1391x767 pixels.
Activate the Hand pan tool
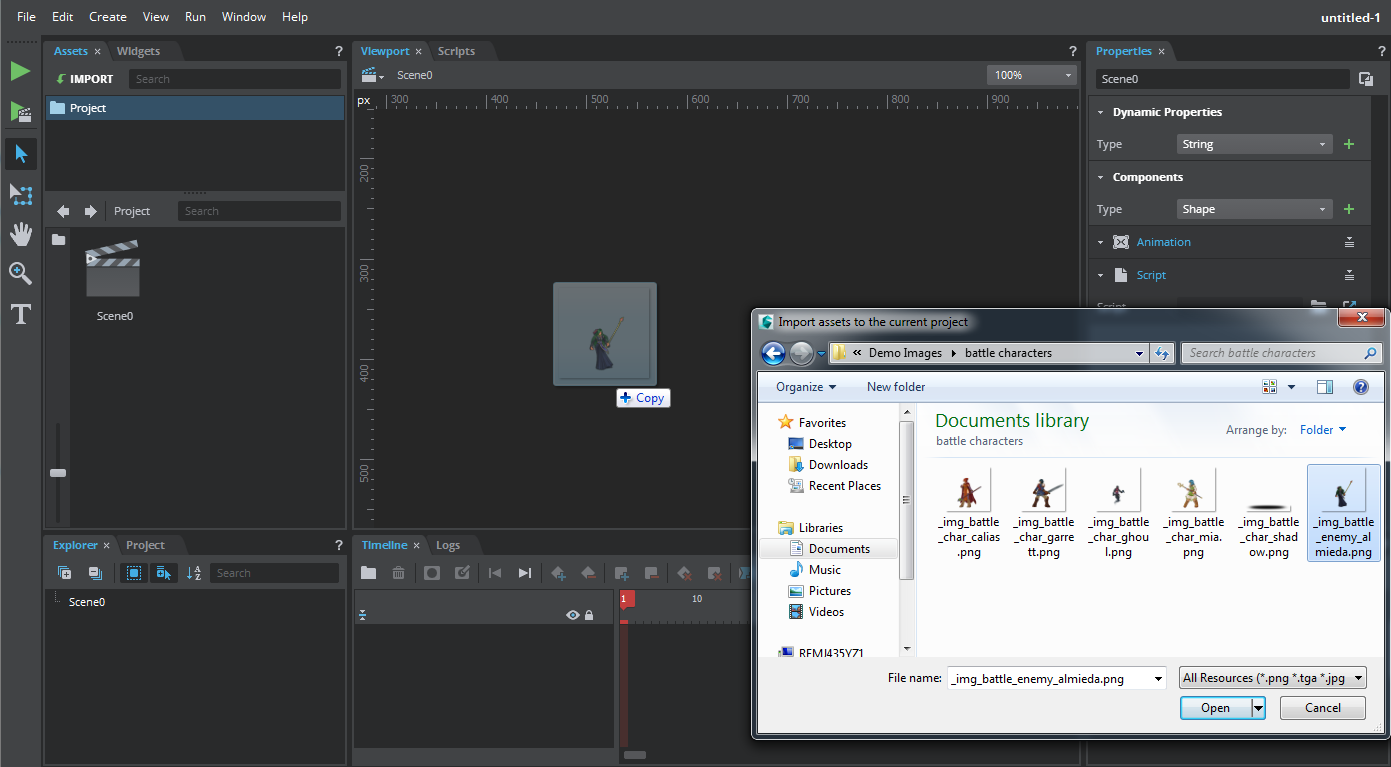tap(21, 234)
